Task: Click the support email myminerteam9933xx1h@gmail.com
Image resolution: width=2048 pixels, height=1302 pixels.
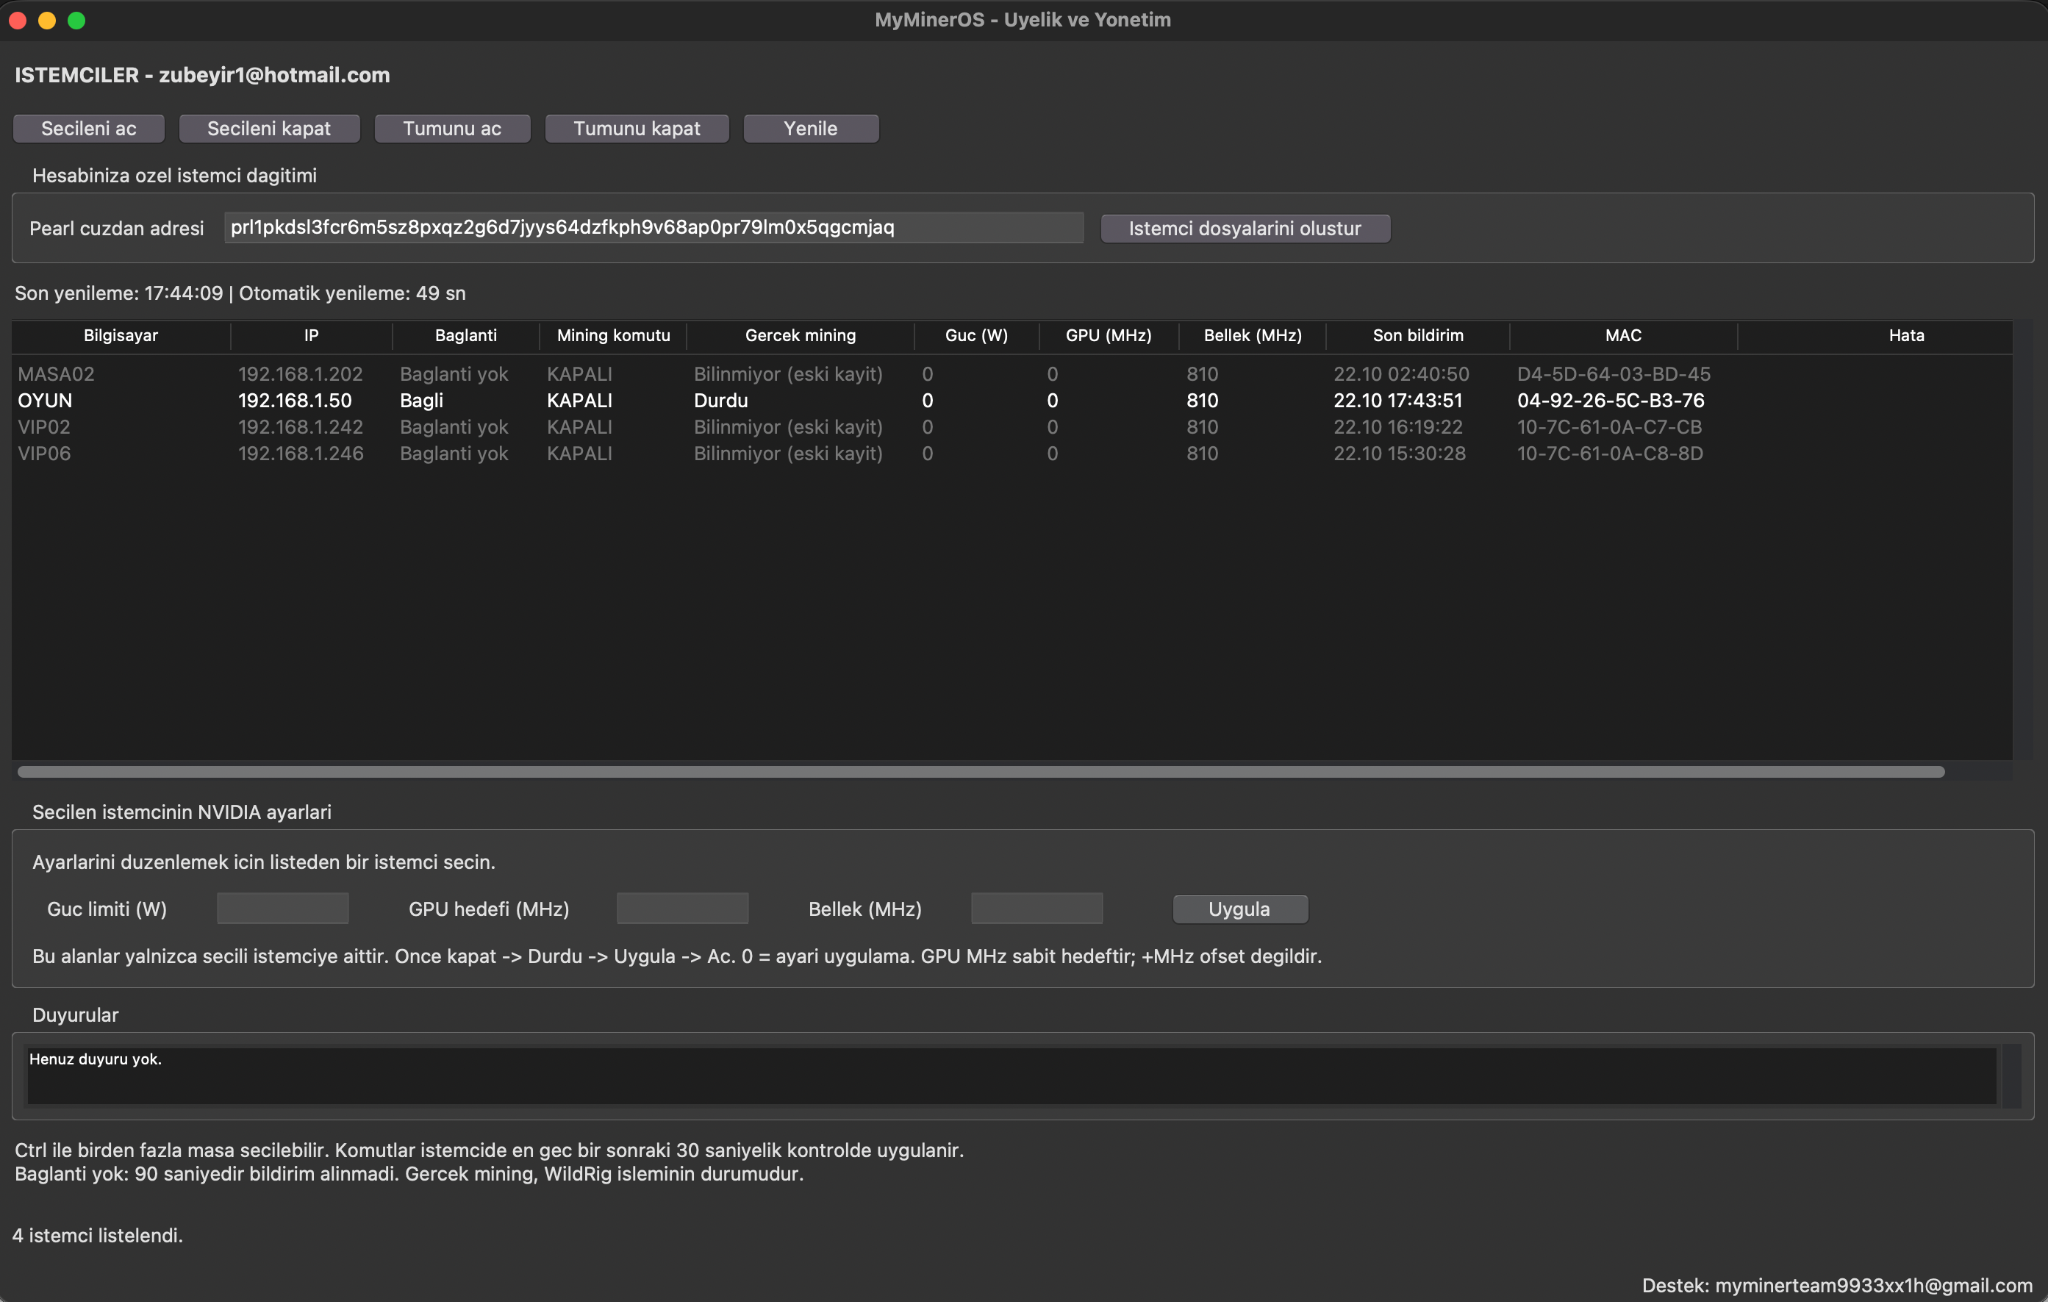Action: [1874, 1285]
